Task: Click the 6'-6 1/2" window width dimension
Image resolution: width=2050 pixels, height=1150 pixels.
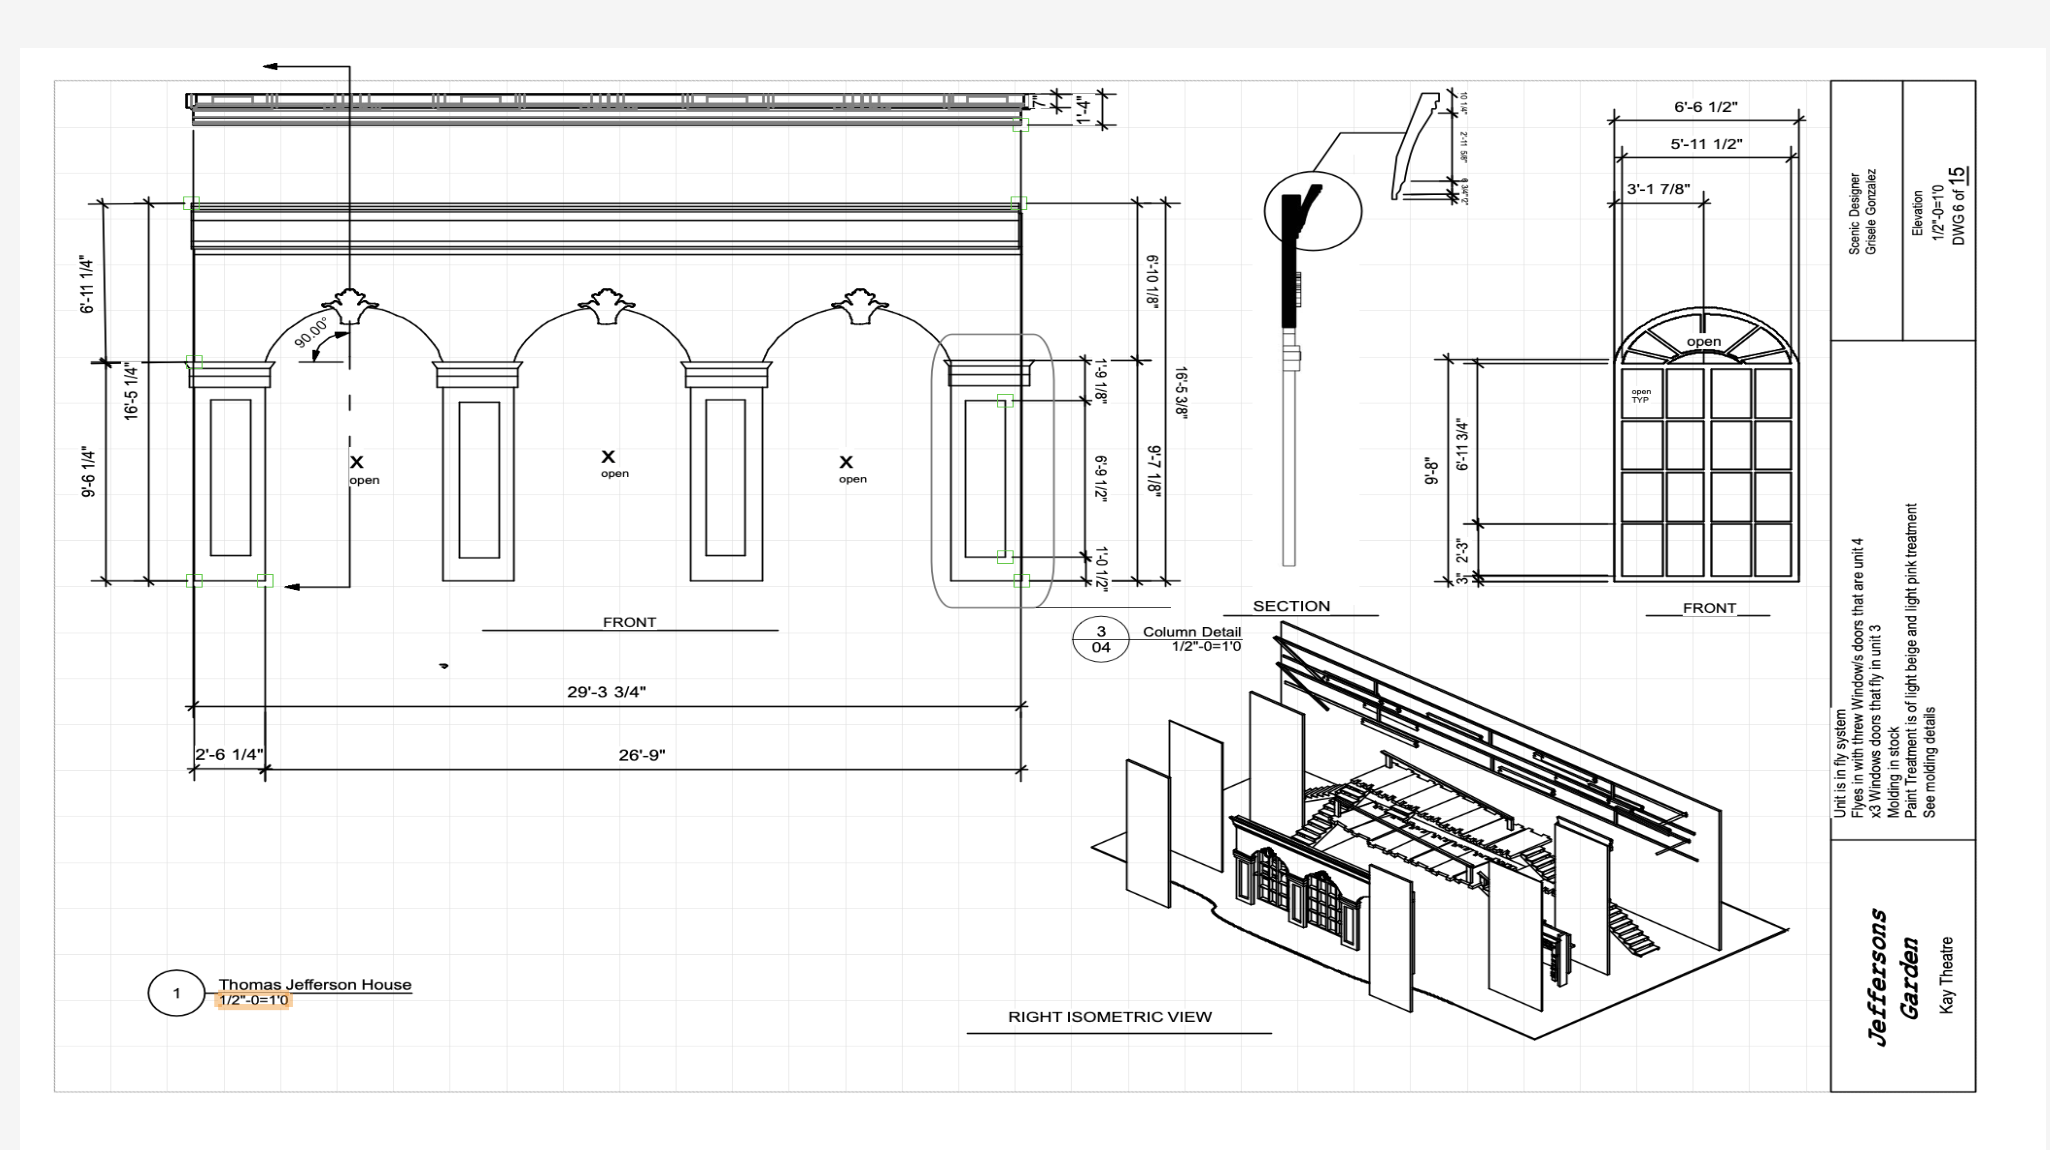Action: pos(1706,107)
